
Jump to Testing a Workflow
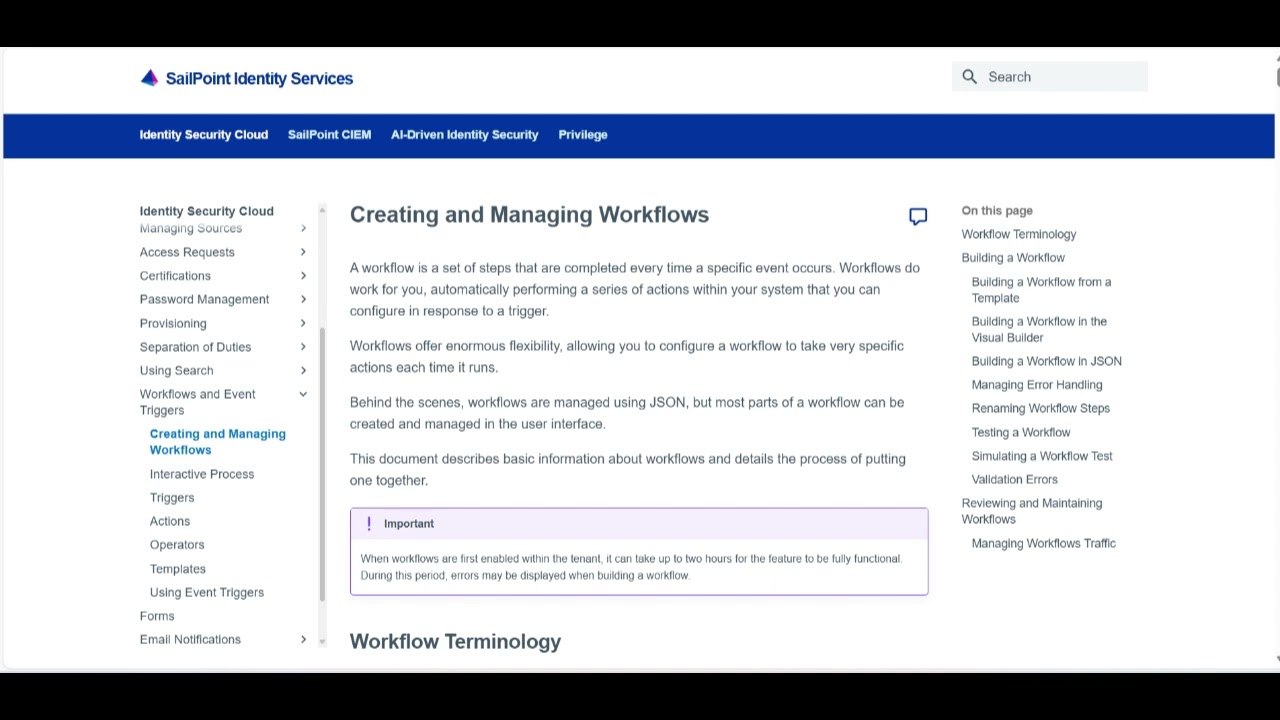click(x=1021, y=432)
